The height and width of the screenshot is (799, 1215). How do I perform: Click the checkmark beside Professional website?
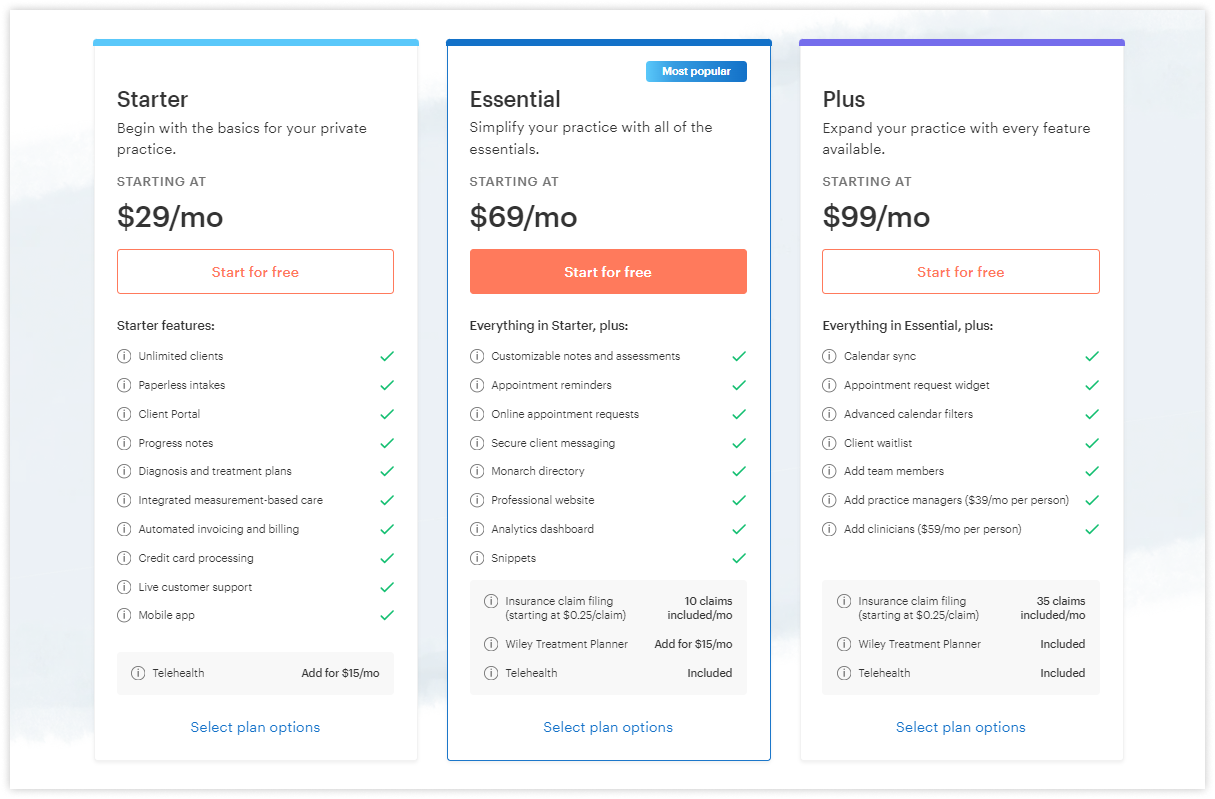point(739,500)
